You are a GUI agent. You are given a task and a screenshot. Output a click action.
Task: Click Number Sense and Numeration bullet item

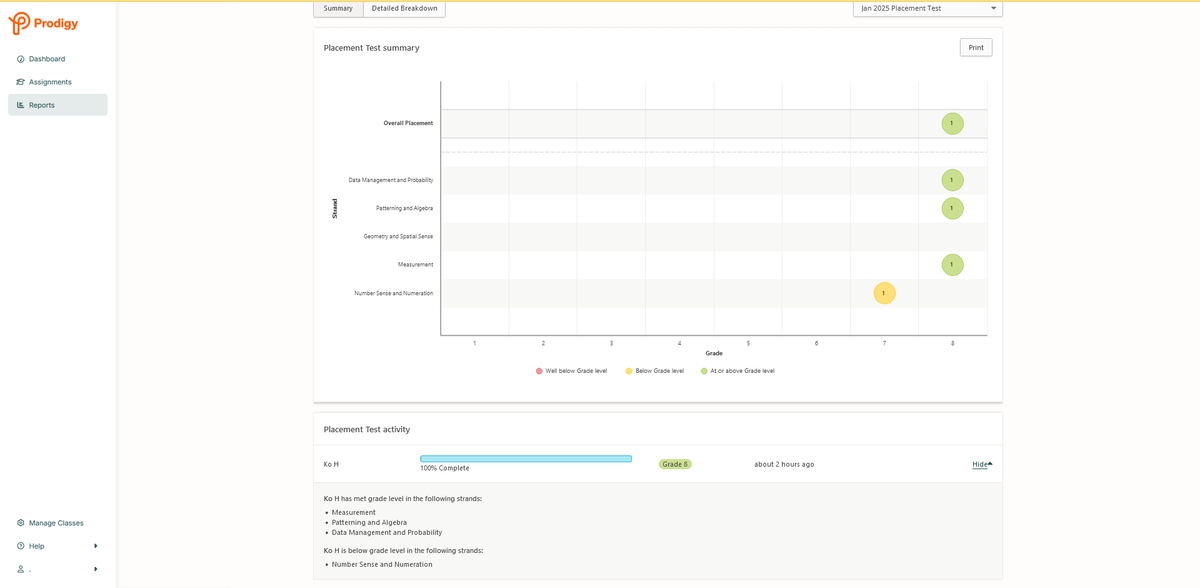pos(382,565)
